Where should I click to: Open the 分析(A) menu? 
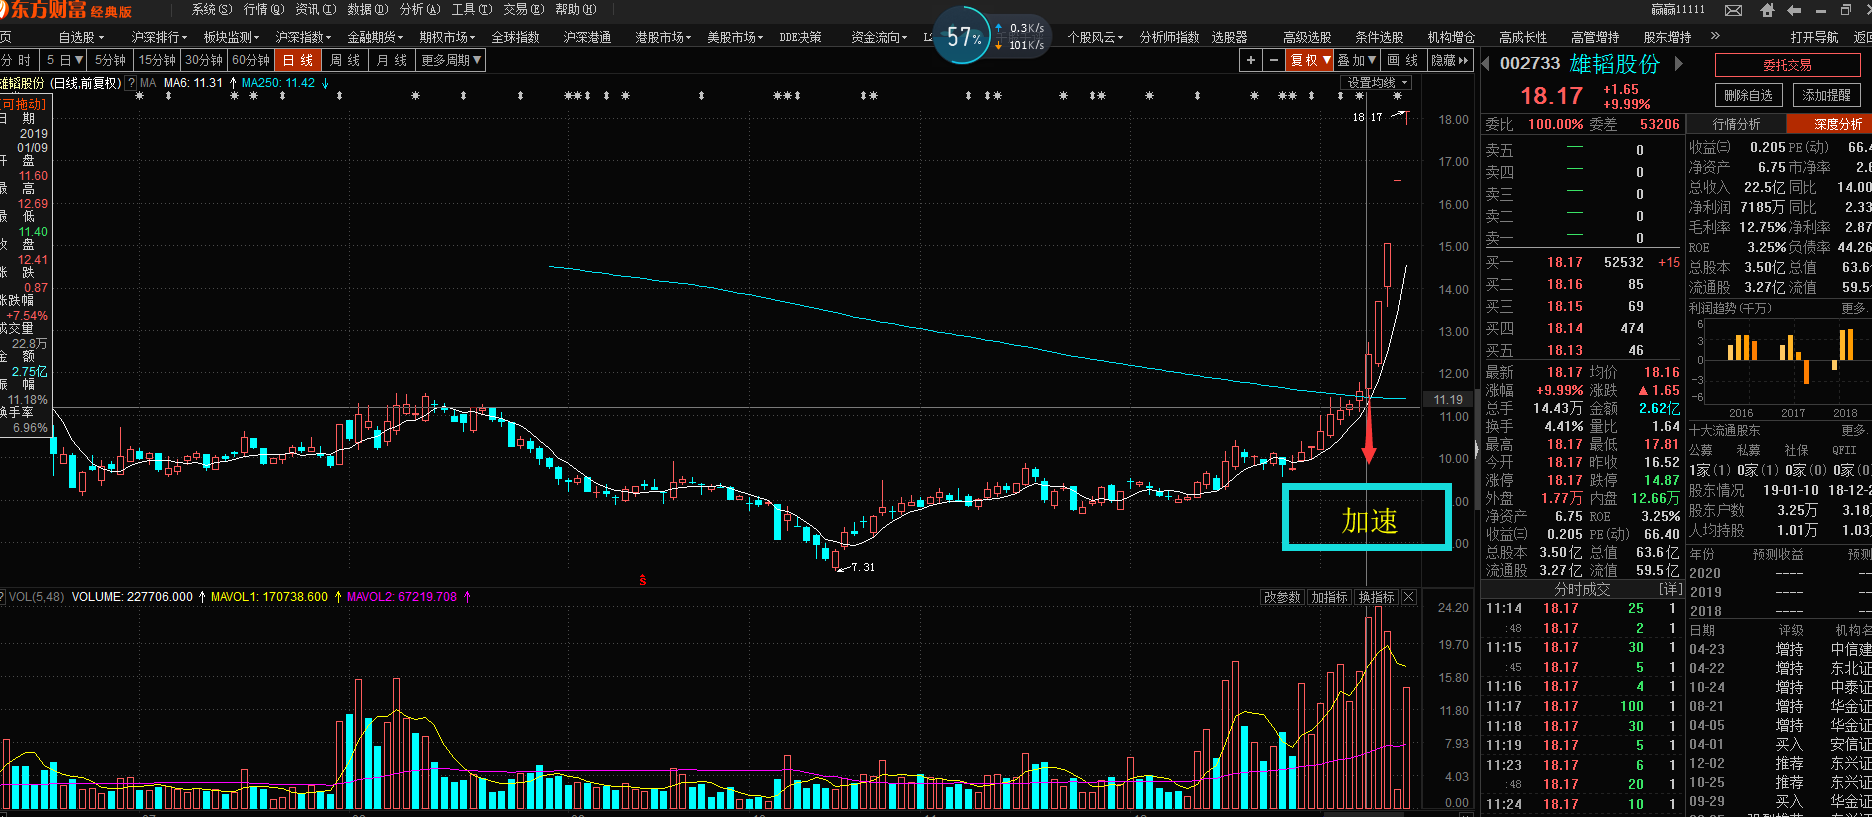[419, 9]
